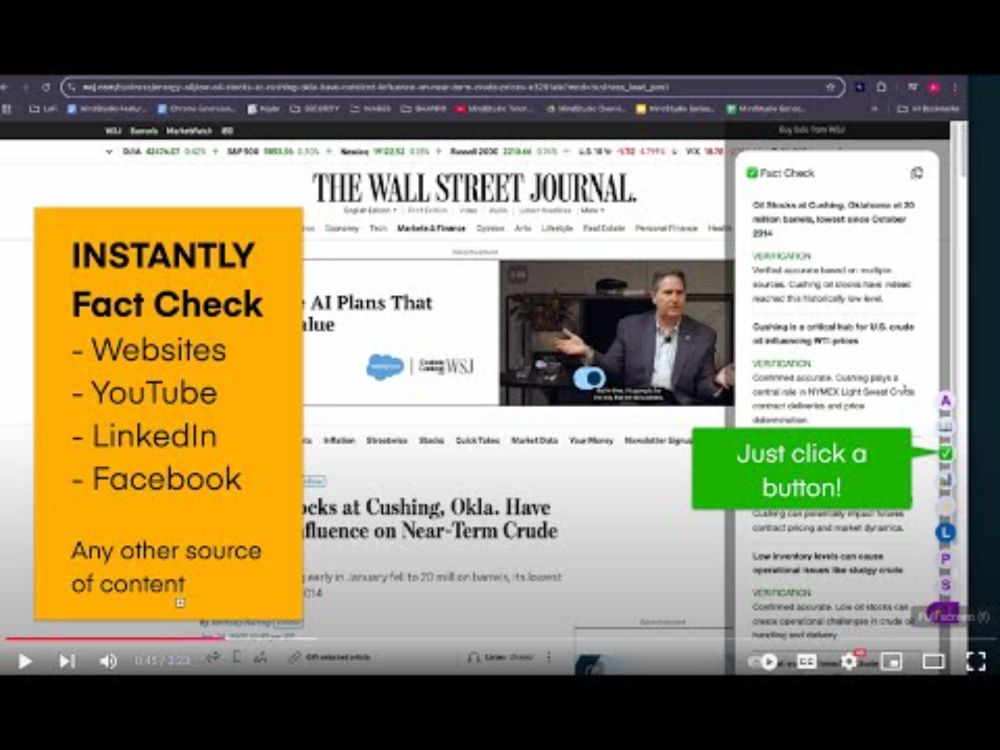Open the Personal Finance section
The width and height of the screenshot is (1000, 750).
point(666,228)
